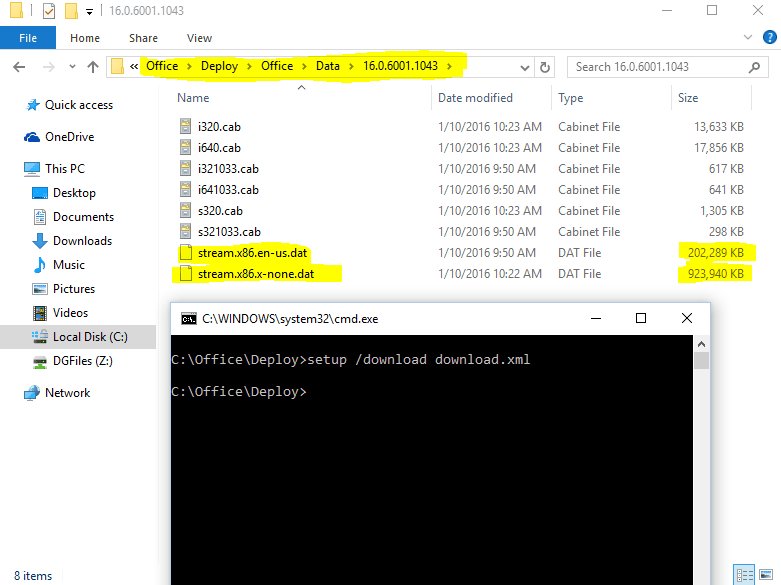Select the i641033.cab file icon
This screenshot has height=585, width=781.
(185, 189)
